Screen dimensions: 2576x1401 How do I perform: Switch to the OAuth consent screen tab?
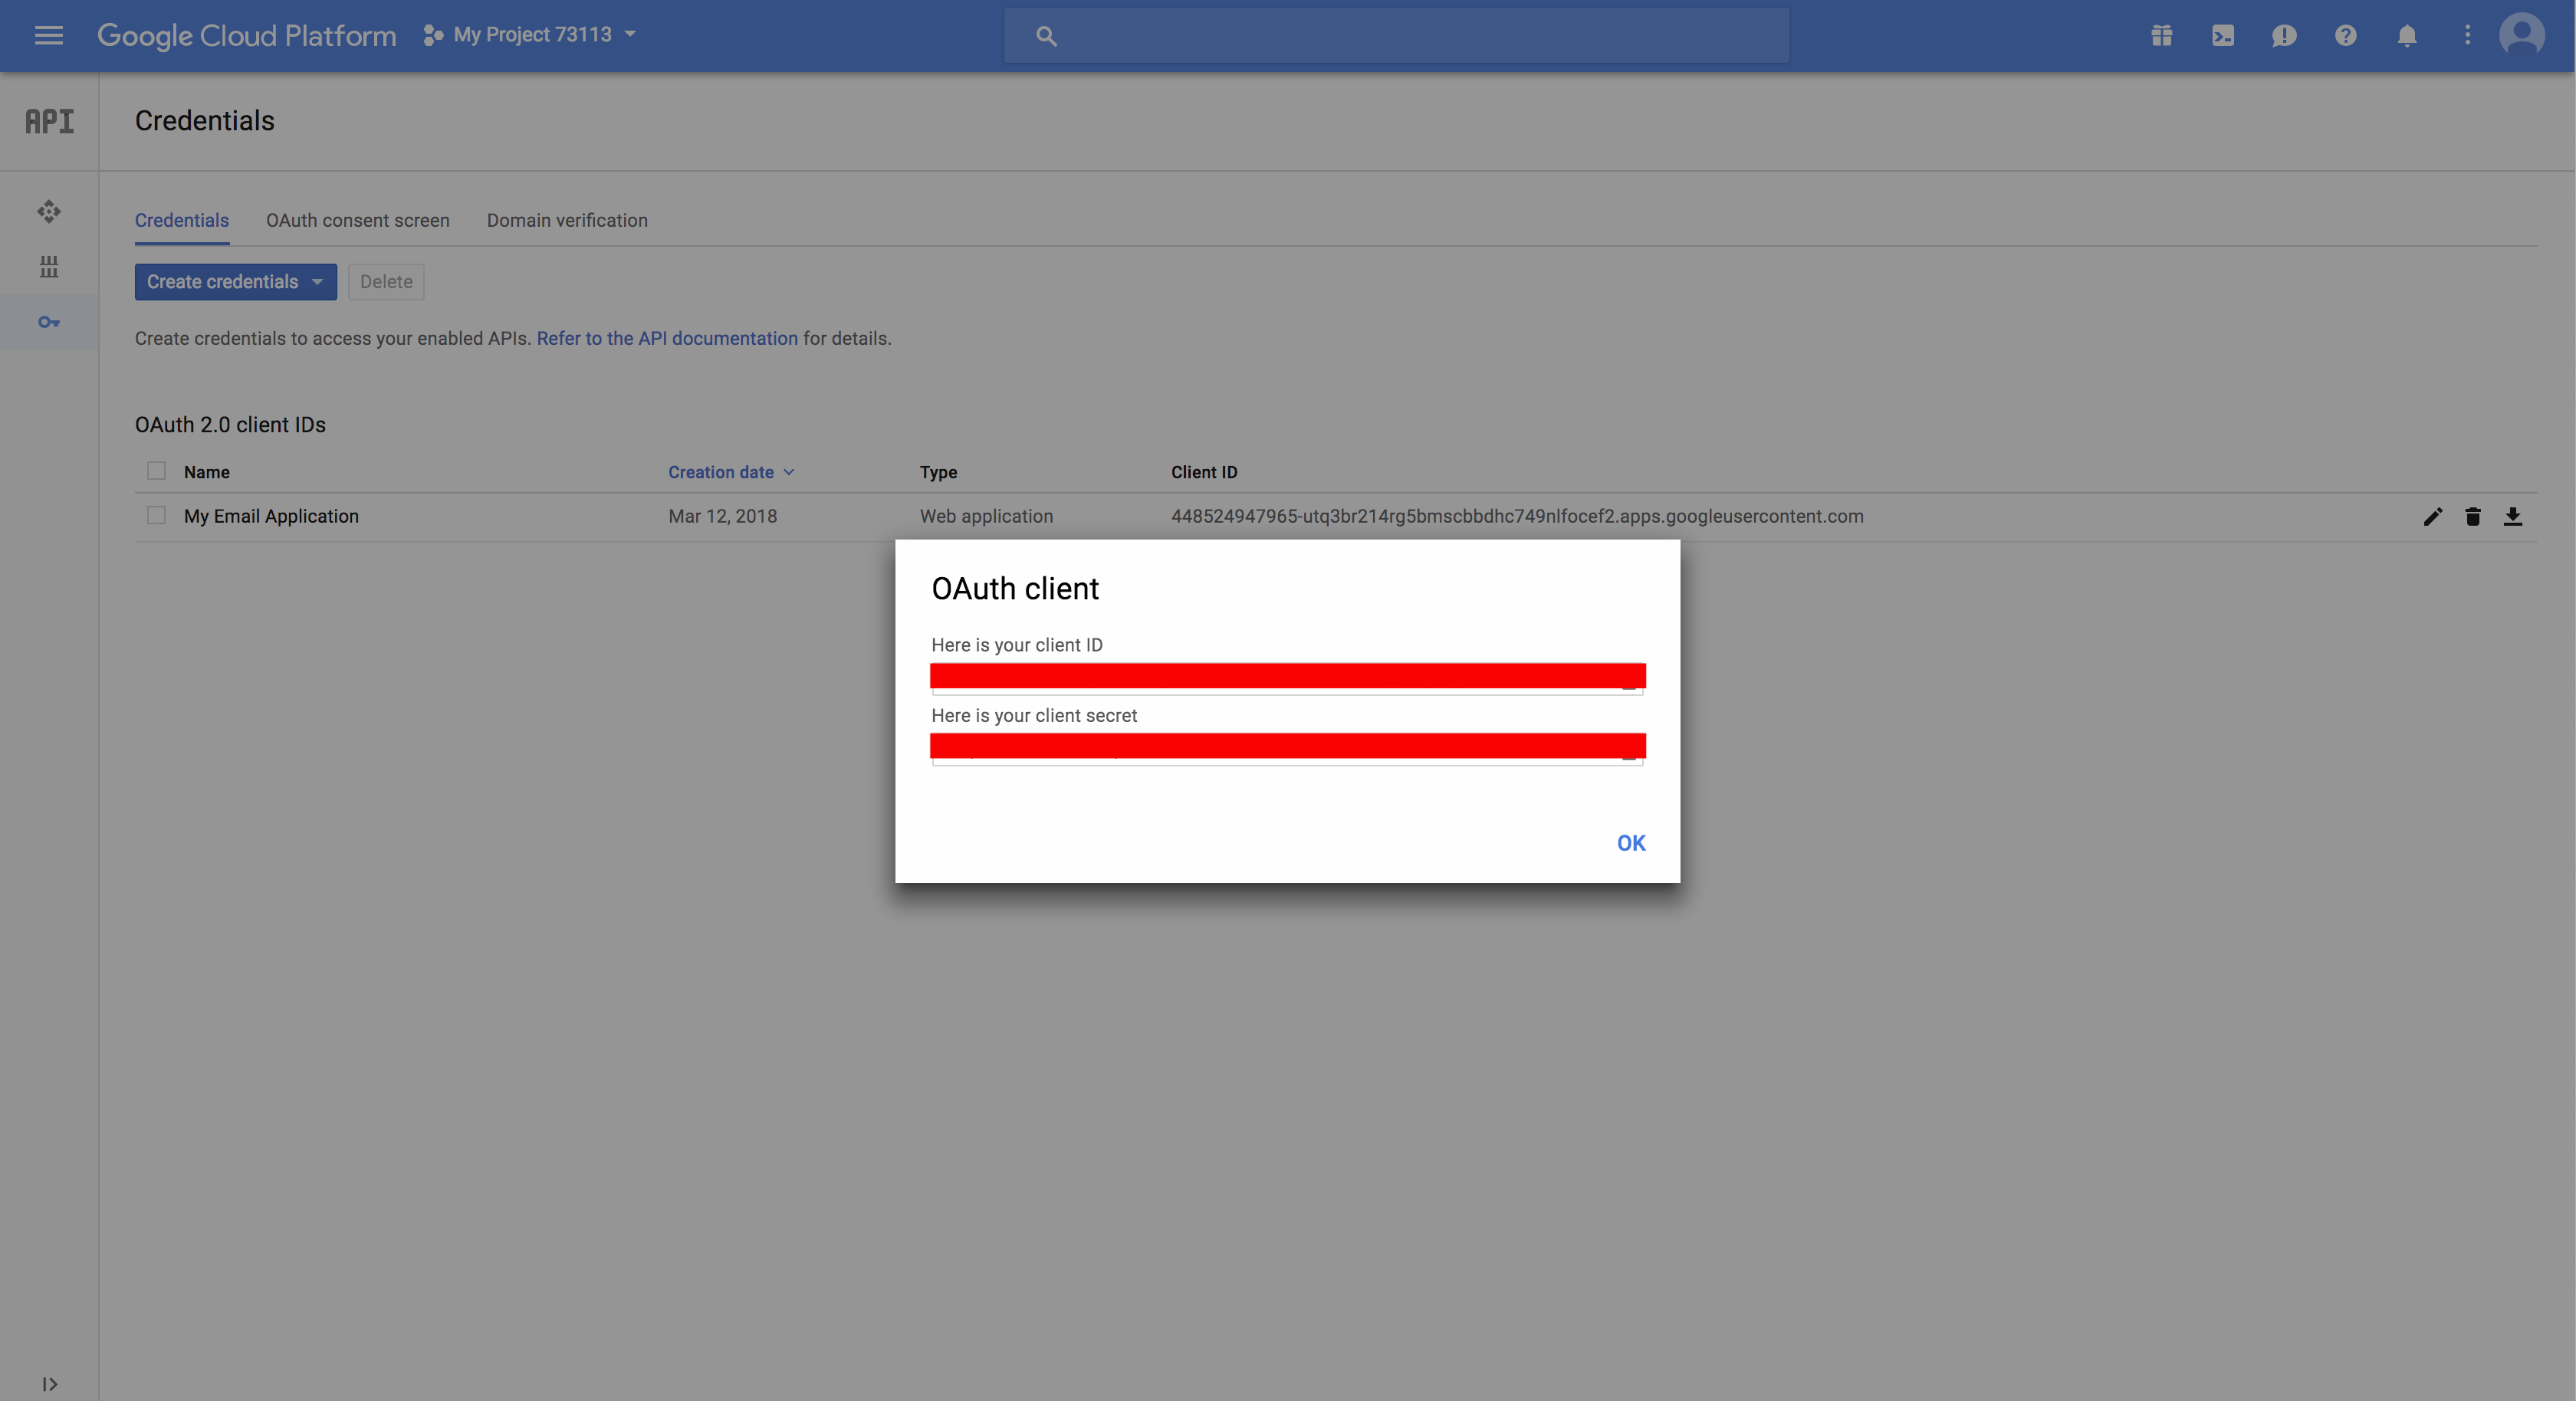[x=357, y=221]
